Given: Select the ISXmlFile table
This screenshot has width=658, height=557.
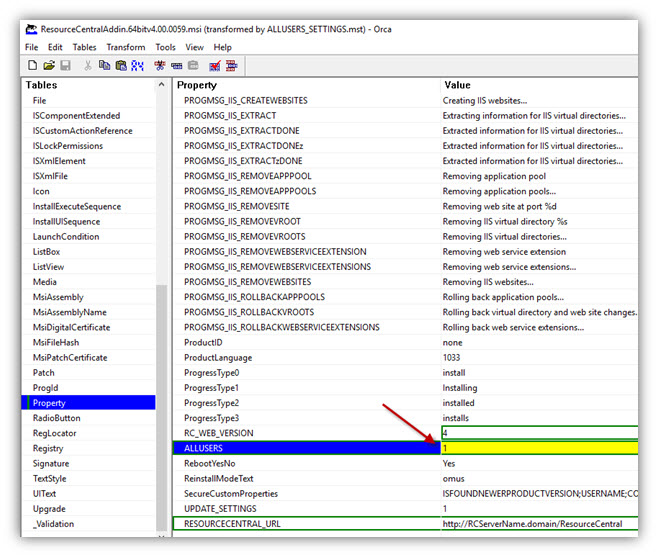Looking at the screenshot, I should [50, 176].
